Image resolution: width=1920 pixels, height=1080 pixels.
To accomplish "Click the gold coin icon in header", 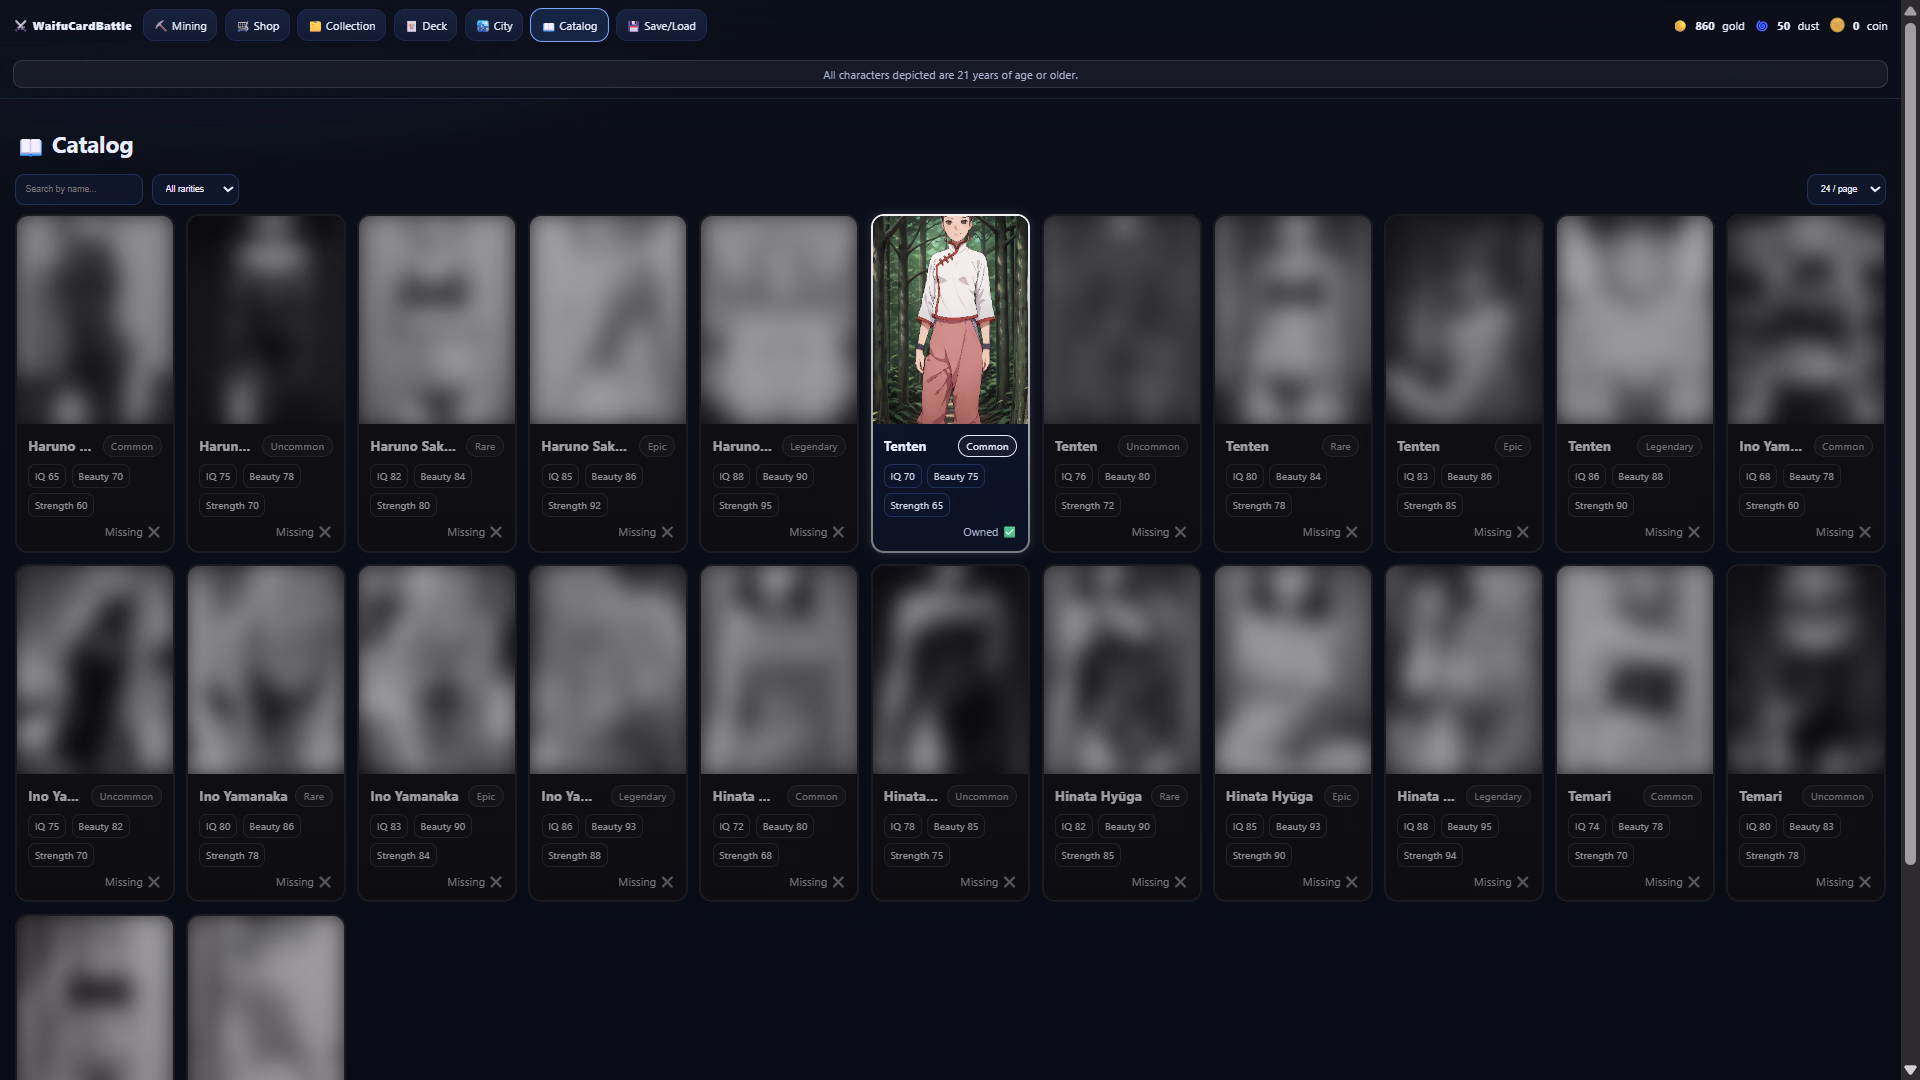I will click(1680, 26).
